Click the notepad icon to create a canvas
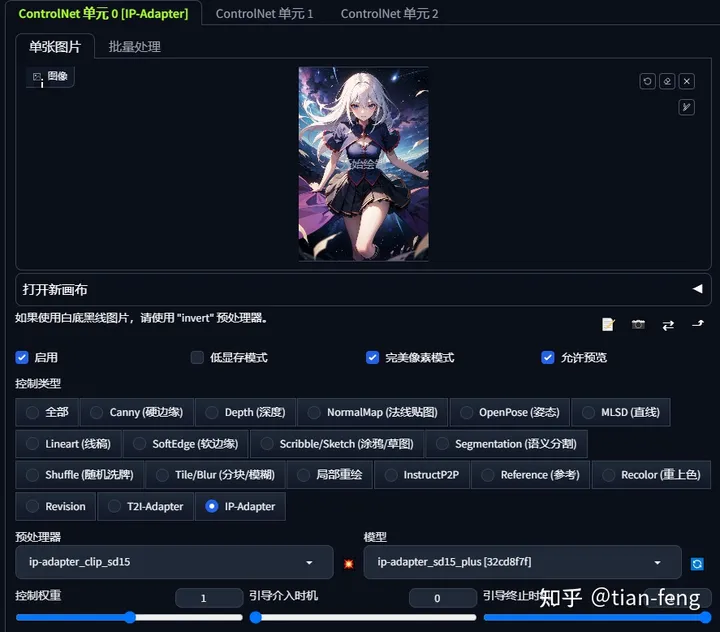 coord(608,325)
